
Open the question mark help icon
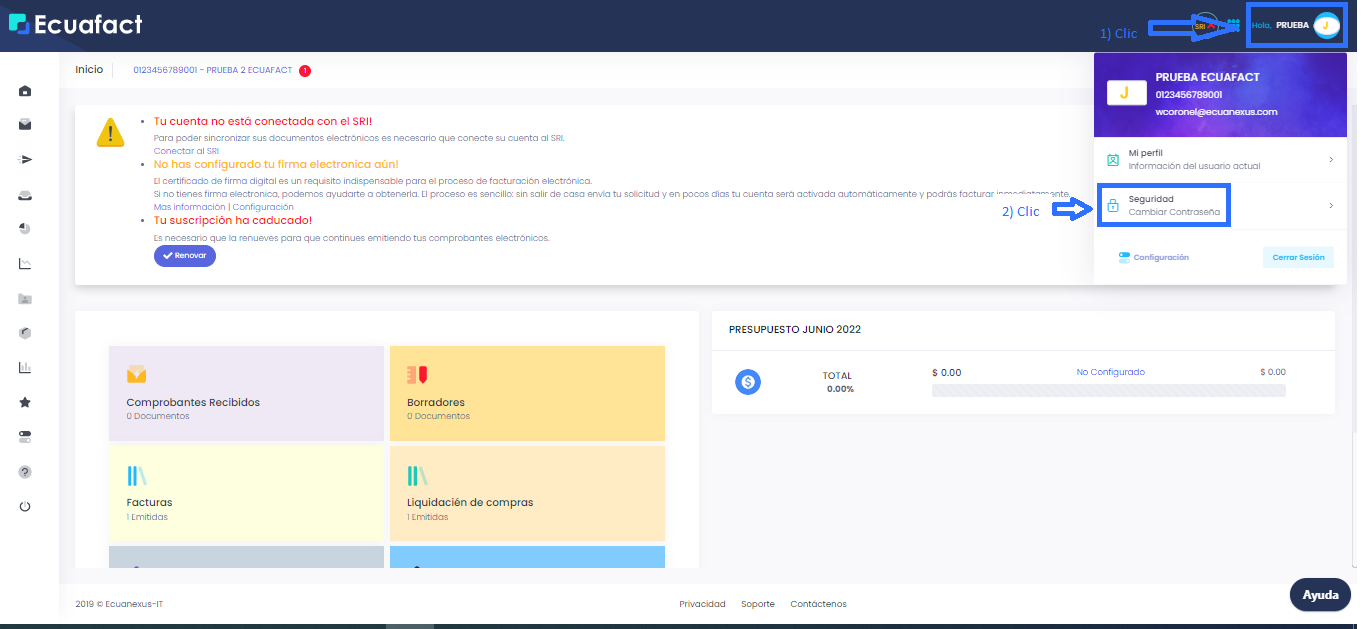pyautogui.click(x=25, y=472)
